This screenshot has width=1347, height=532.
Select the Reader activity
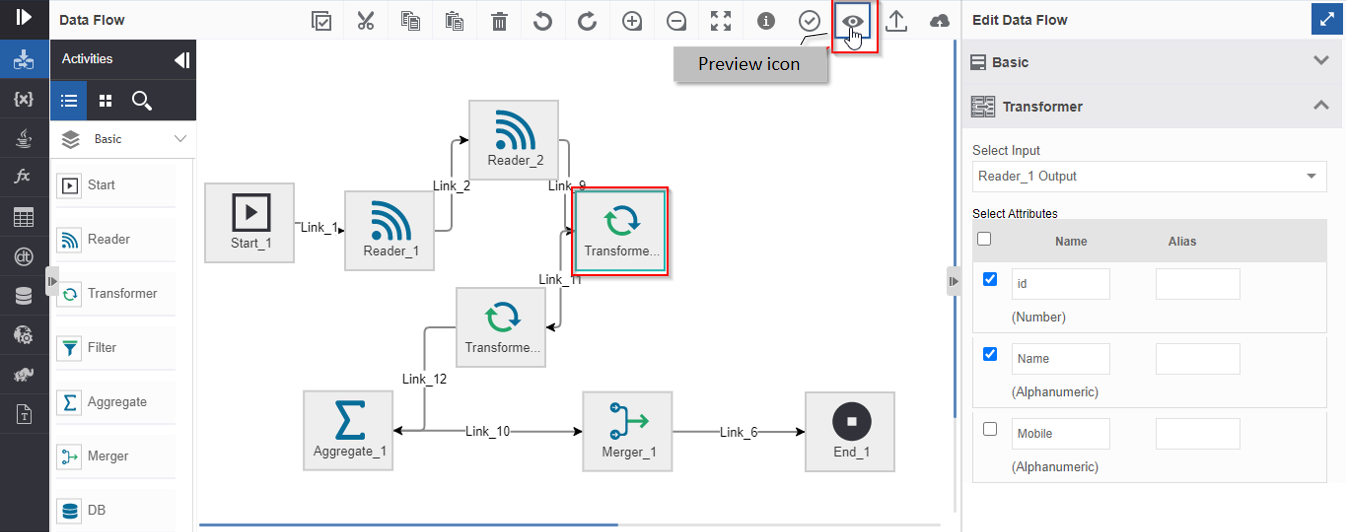pyautogui.click(x=116, y=240)
